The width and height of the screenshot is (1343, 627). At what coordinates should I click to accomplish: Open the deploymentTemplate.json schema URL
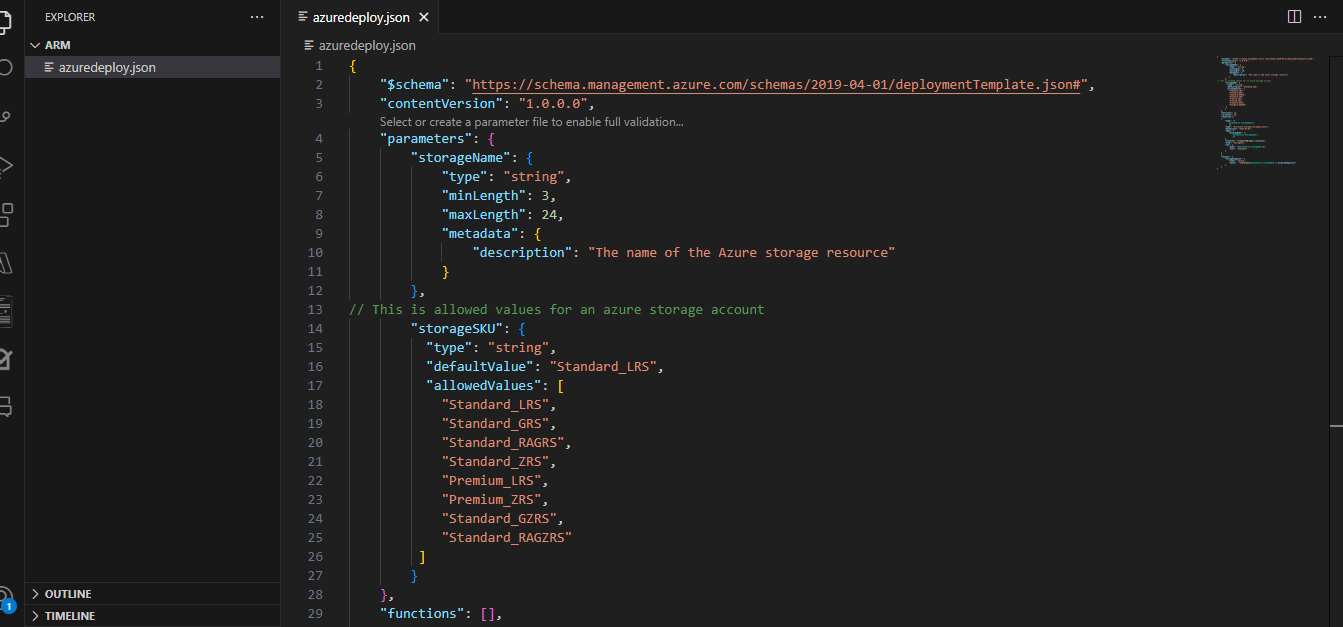pyautogui.click(x=778, y=85)
